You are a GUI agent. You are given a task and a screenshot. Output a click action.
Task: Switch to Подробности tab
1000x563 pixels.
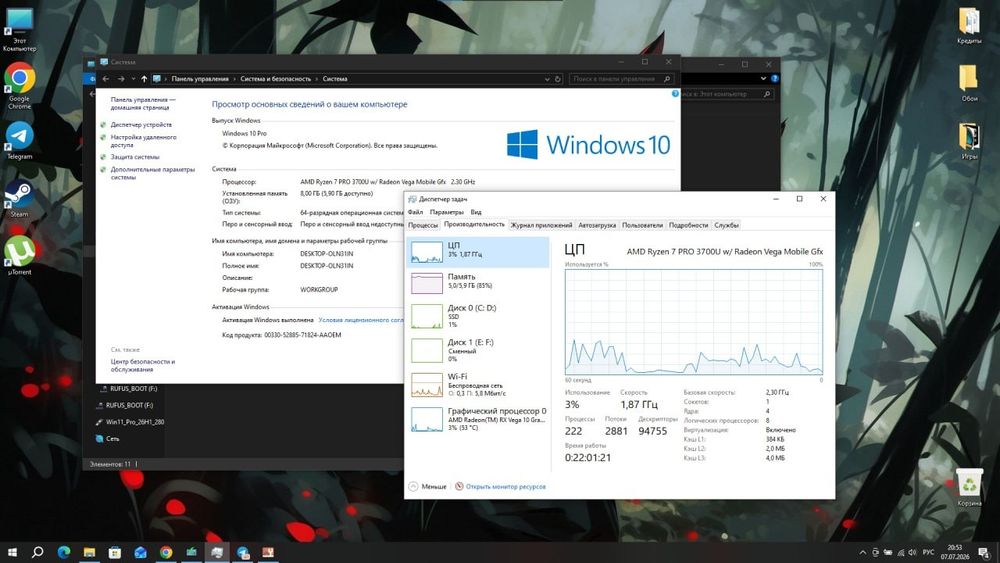click(688, 225)
